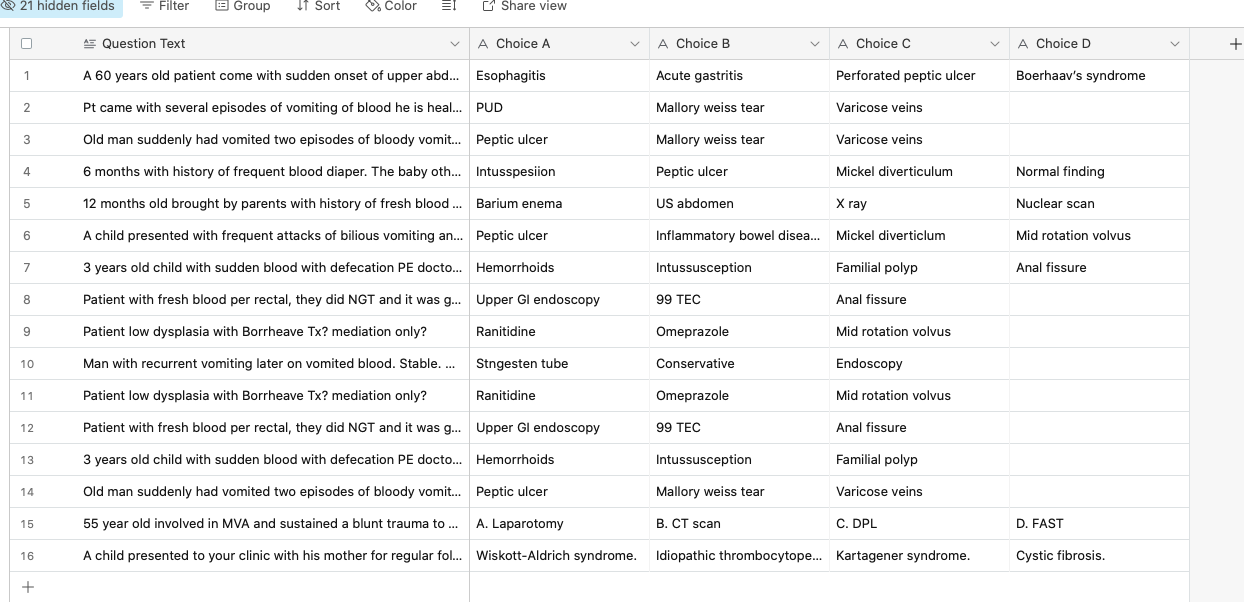Select the cell 'Anal fissure' in row 7
Image resolution: width=1244 pixels, height=602 pixels.
[1099, 268]
